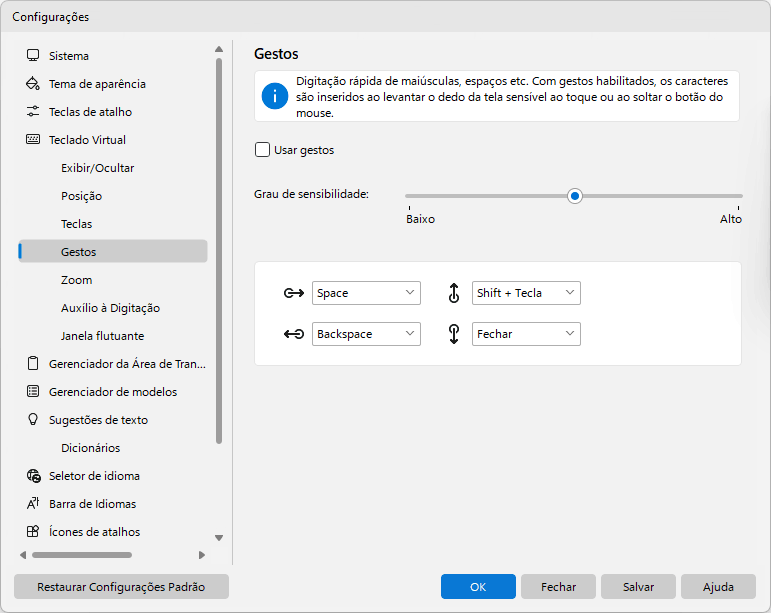
Task: Open the Backspace gesture dropdown
Action: [366, 334]
